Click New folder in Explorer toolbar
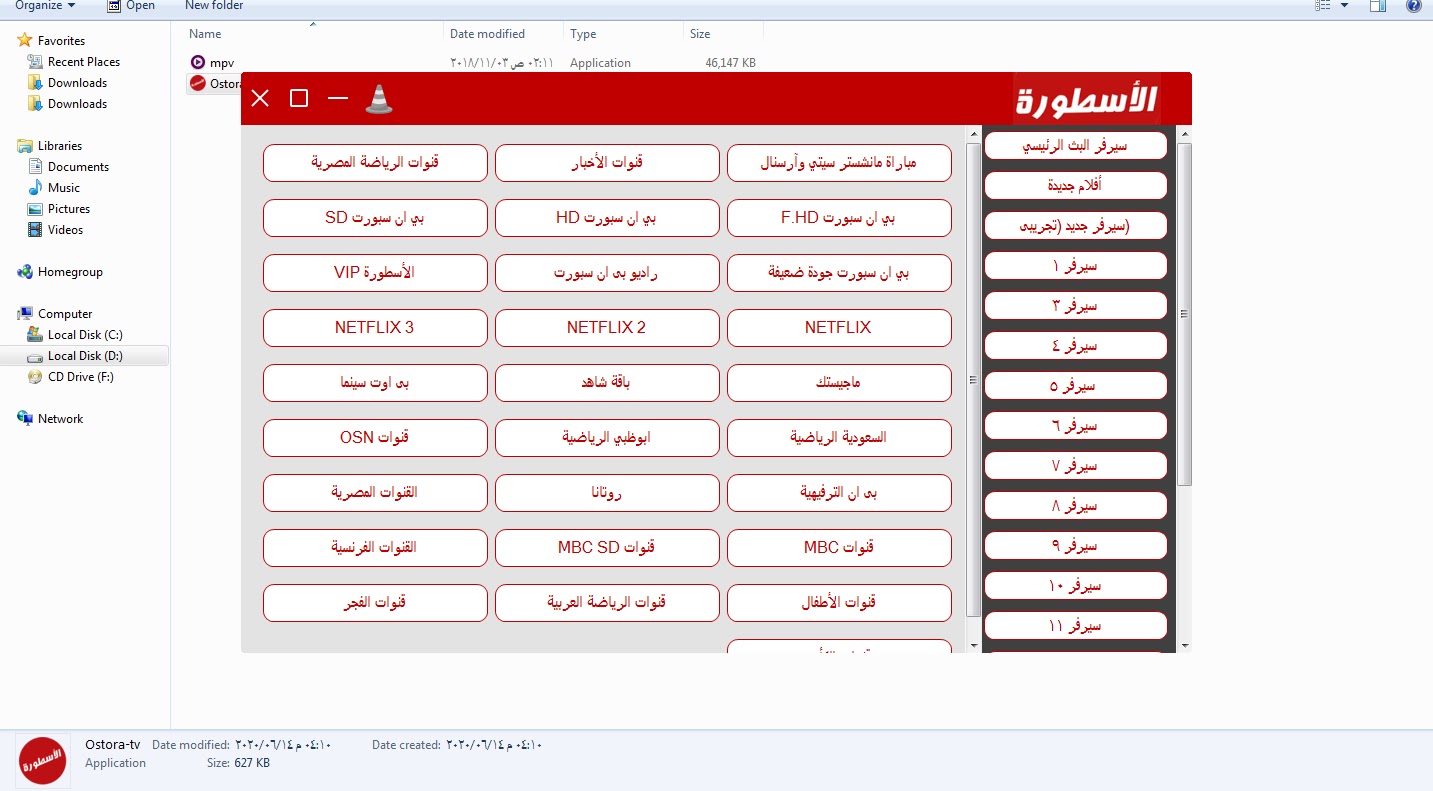 pos(214,6)
